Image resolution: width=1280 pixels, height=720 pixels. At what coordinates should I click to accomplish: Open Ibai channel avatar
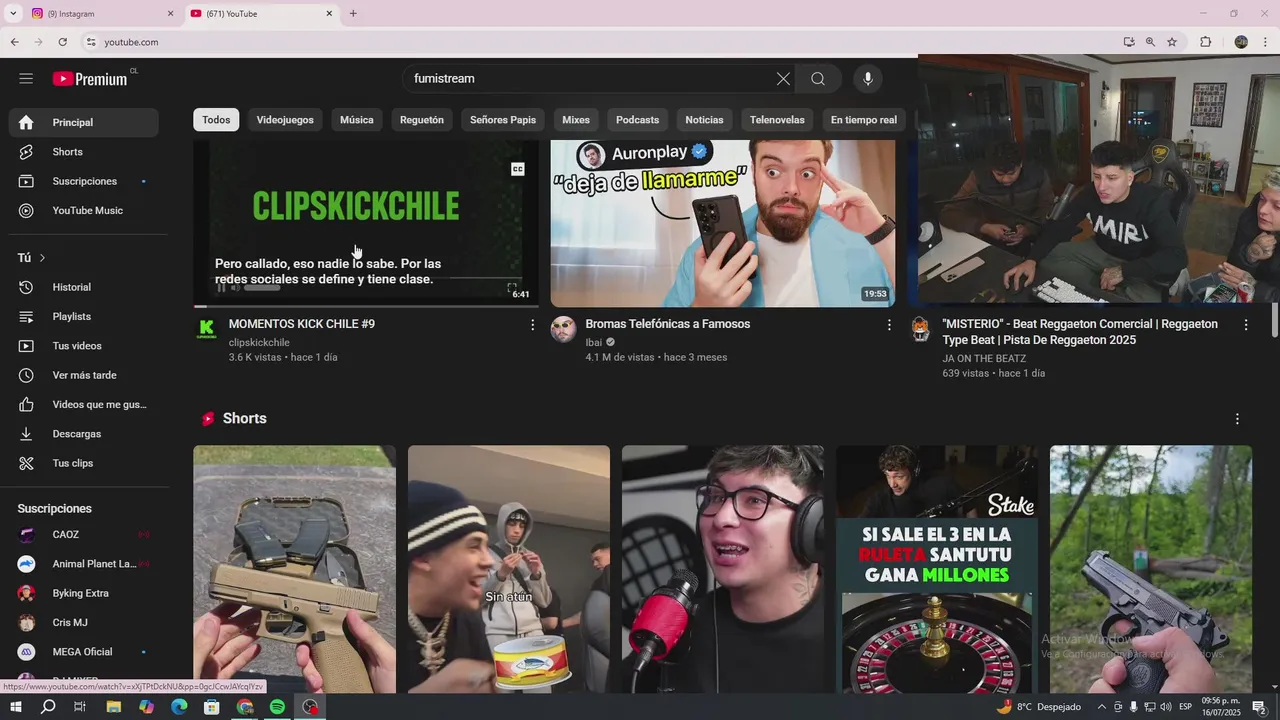pos(564,329)
